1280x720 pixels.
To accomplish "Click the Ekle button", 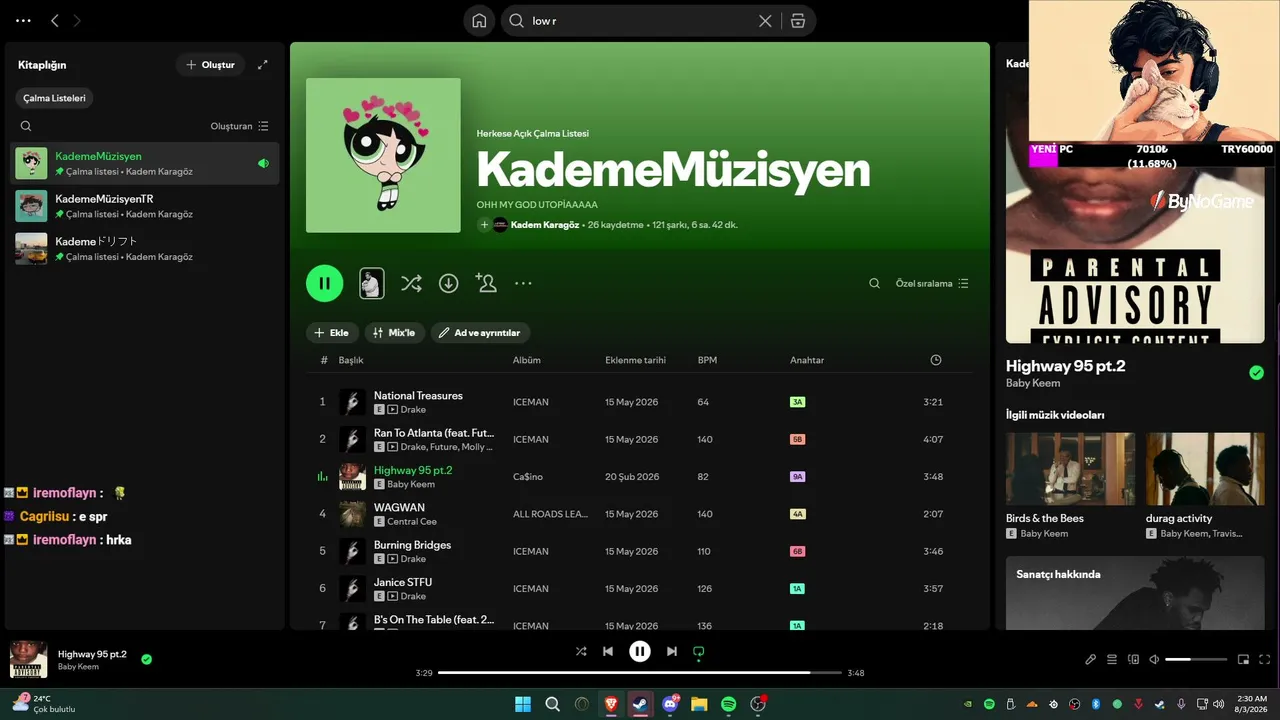I will point(331,333).
